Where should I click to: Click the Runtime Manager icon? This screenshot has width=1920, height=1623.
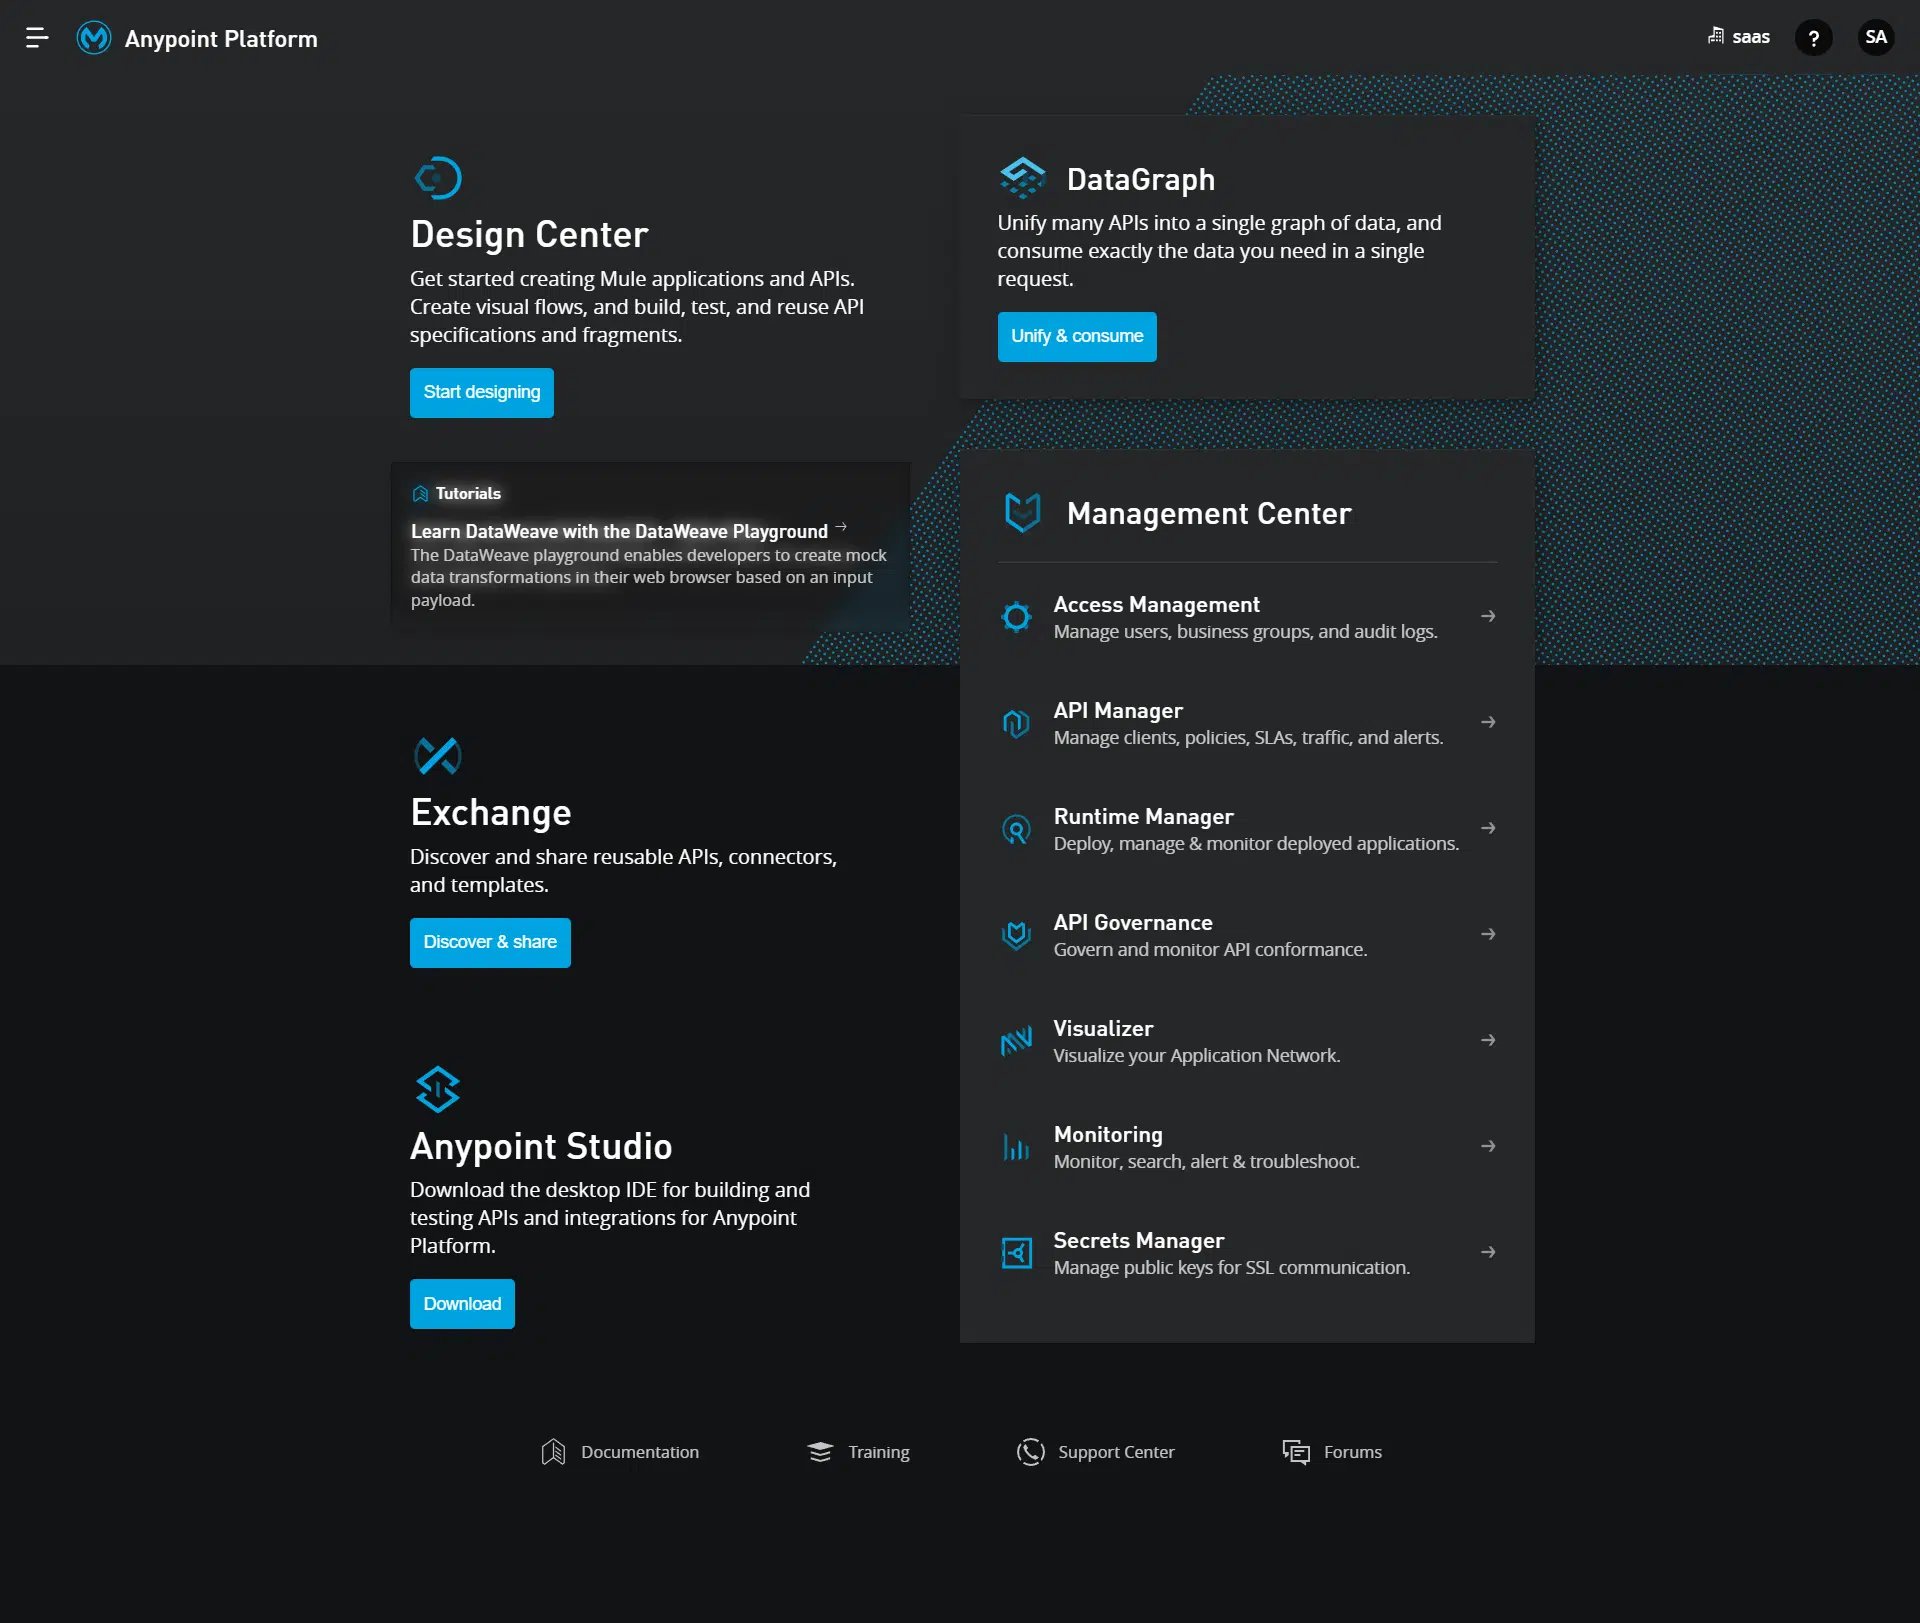1016,828
